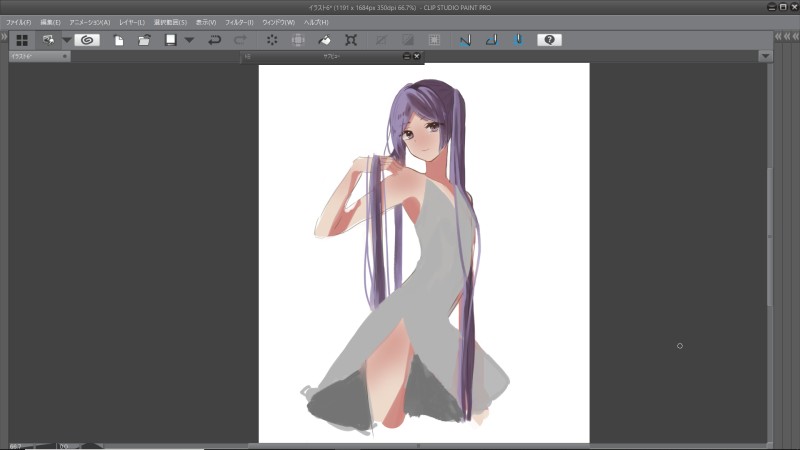Click the Save icon in toolbar
The height and width of the screenshot is (450, 800).
[x=170, y=40]
